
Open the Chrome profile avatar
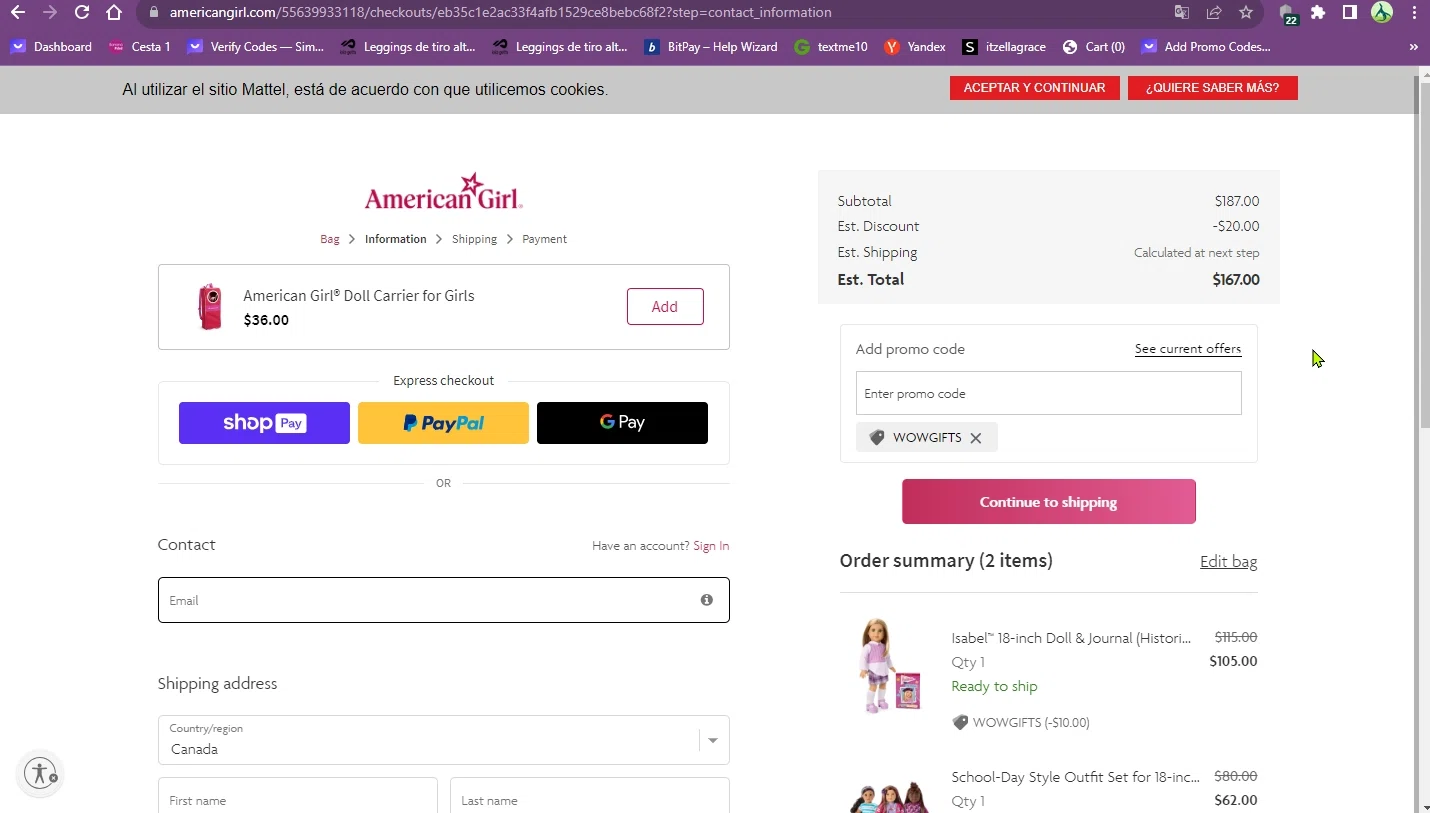(1382, 13)
